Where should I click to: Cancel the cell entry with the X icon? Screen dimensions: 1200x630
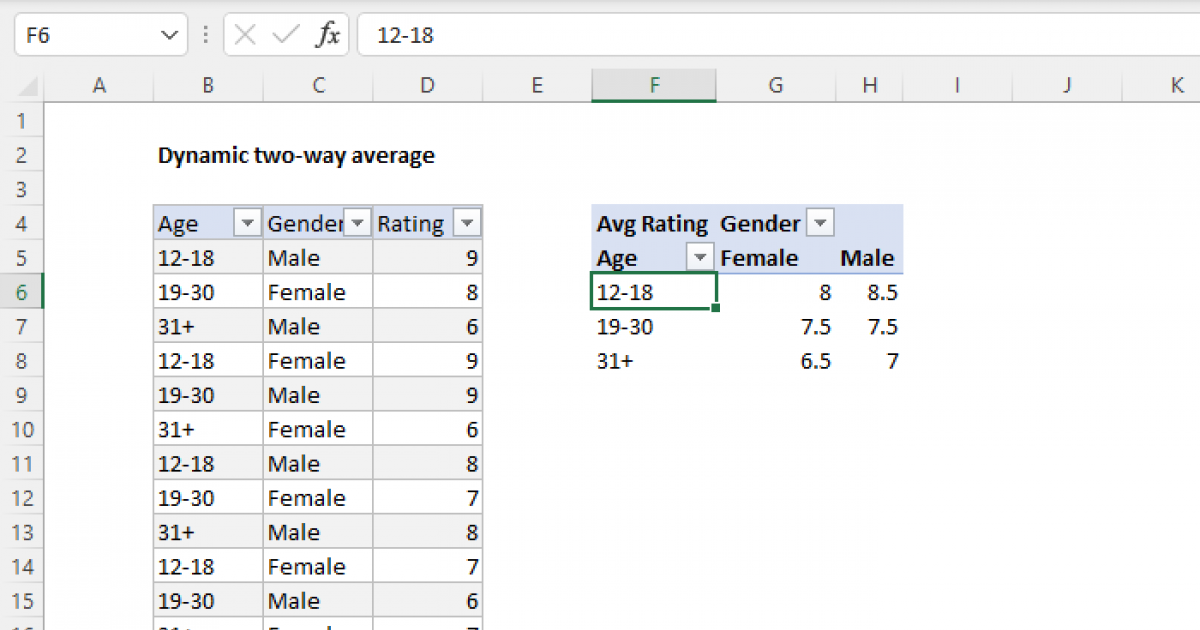(x=243, y=34)
